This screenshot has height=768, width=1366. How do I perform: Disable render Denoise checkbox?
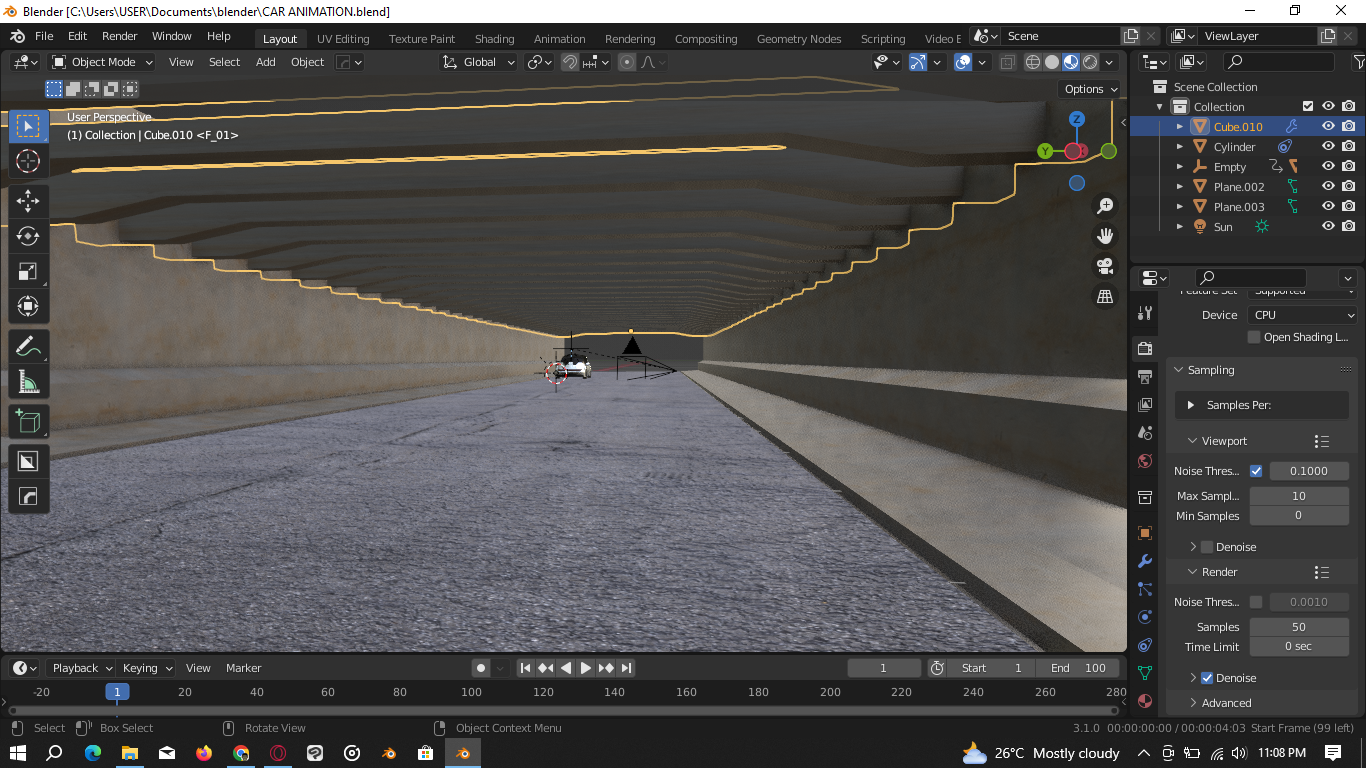[x=1207, y=678]
